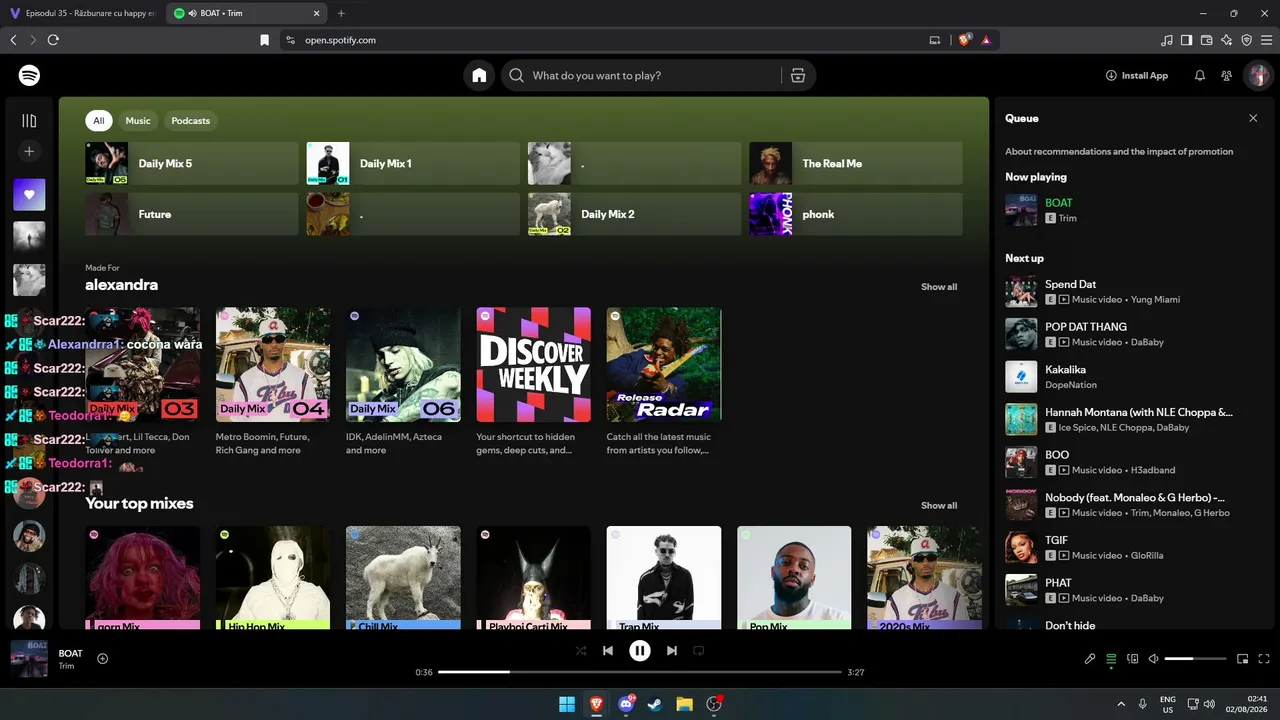The image size is (1280, 720).
Task: Open the Liked Songs heart tile
Action: tap(29, 195)
